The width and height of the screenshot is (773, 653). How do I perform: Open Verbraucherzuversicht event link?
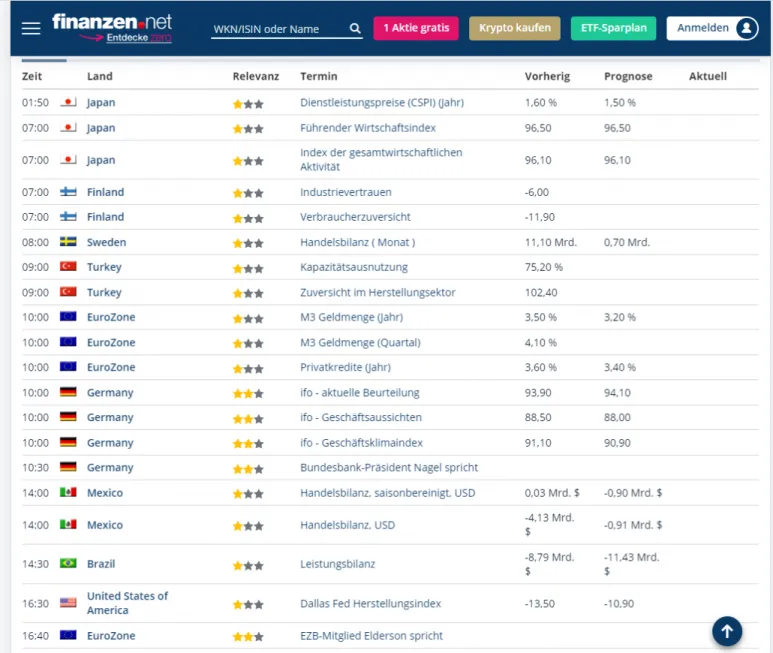[x=355, y=217]
